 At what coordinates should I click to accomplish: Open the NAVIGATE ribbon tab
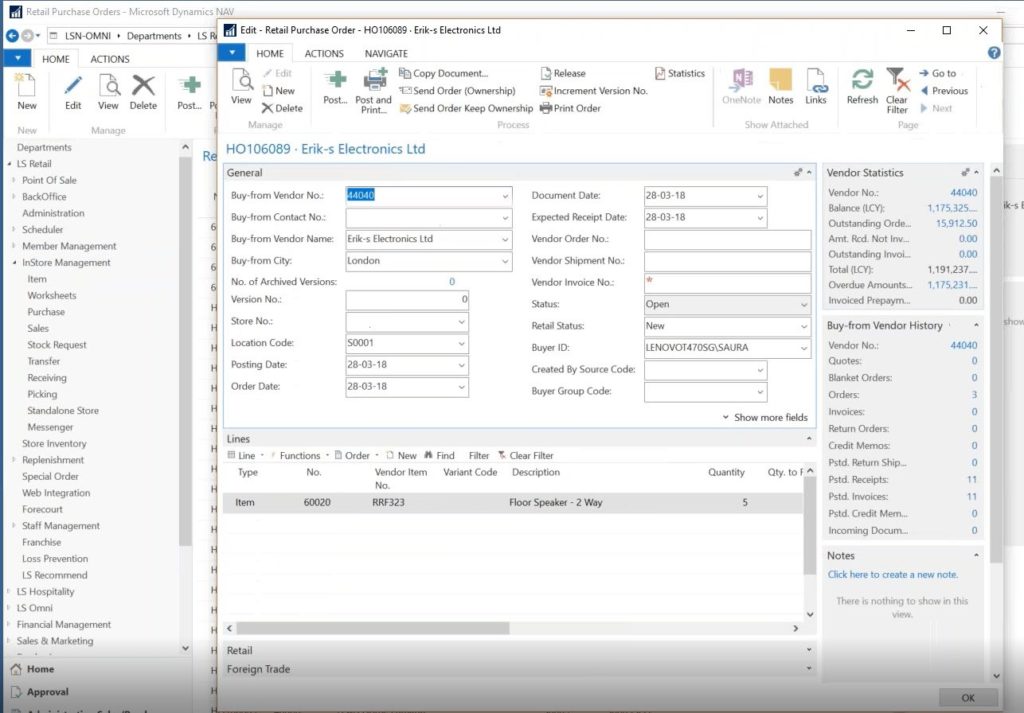(x=385, y=53)
